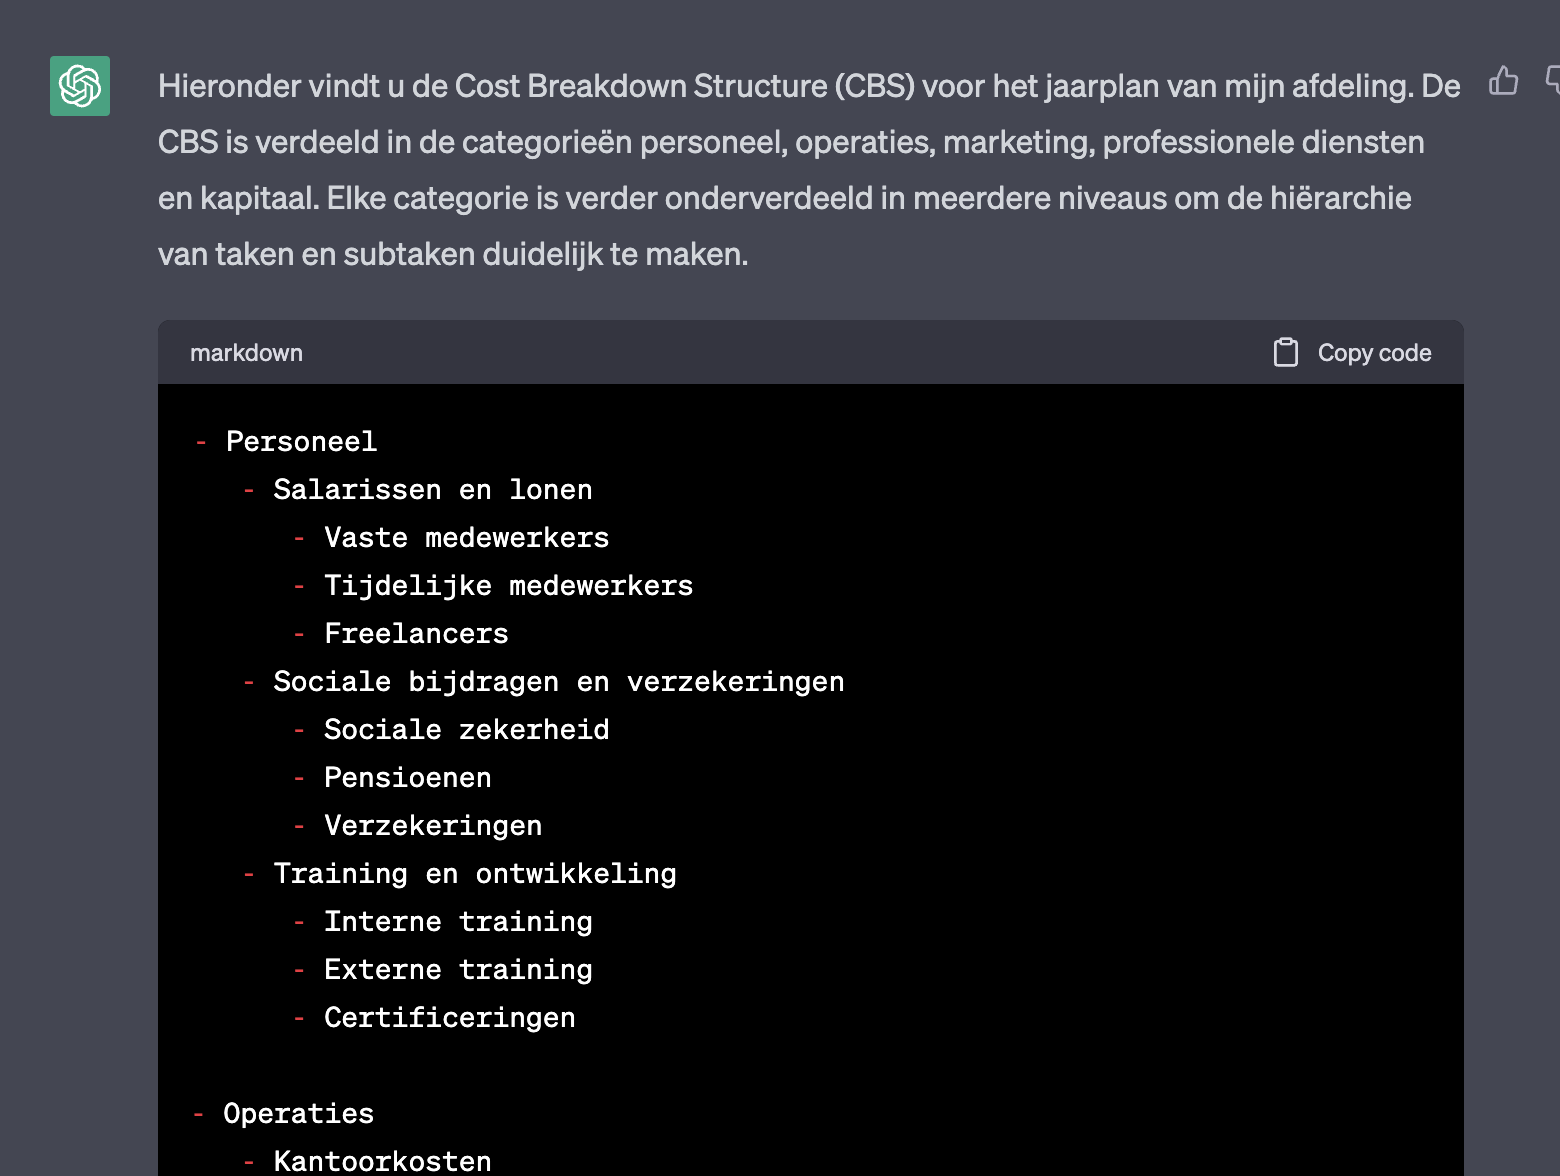Screen dimensions: 1560x1176
Task: Click the "Externe training" line
Action: (x=458, y=970)
